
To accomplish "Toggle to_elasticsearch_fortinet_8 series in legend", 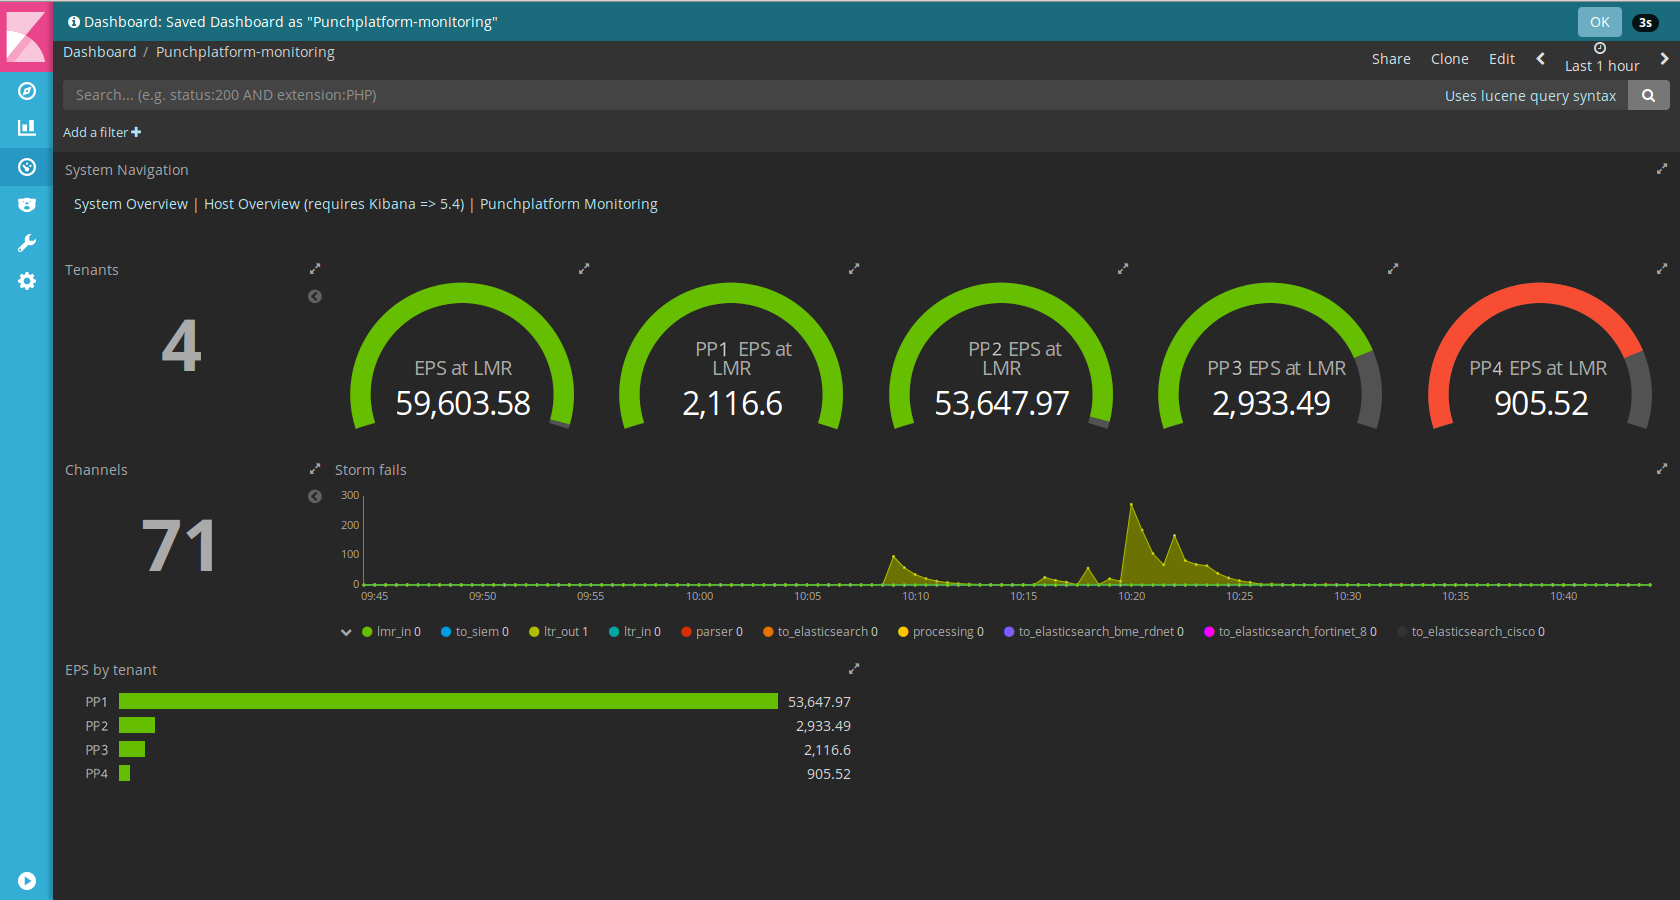I will pos(1291,632).
